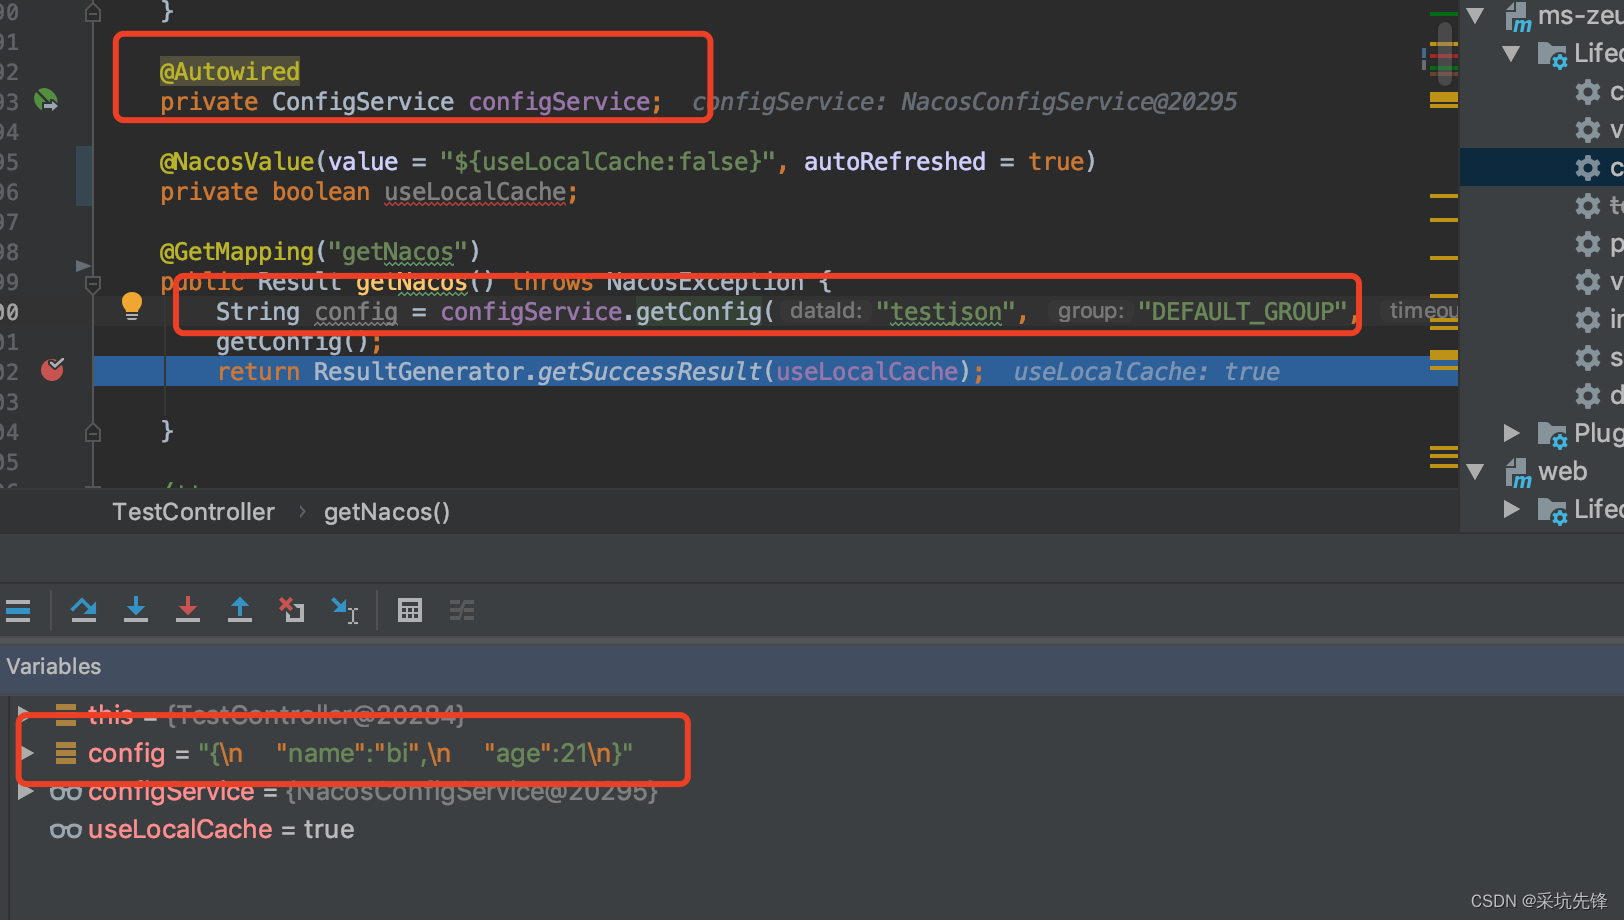The width and height of the screenshot is (1624, 920).
Task: Click the gear icon beside goal 't'
Action: click(1588, 206)
